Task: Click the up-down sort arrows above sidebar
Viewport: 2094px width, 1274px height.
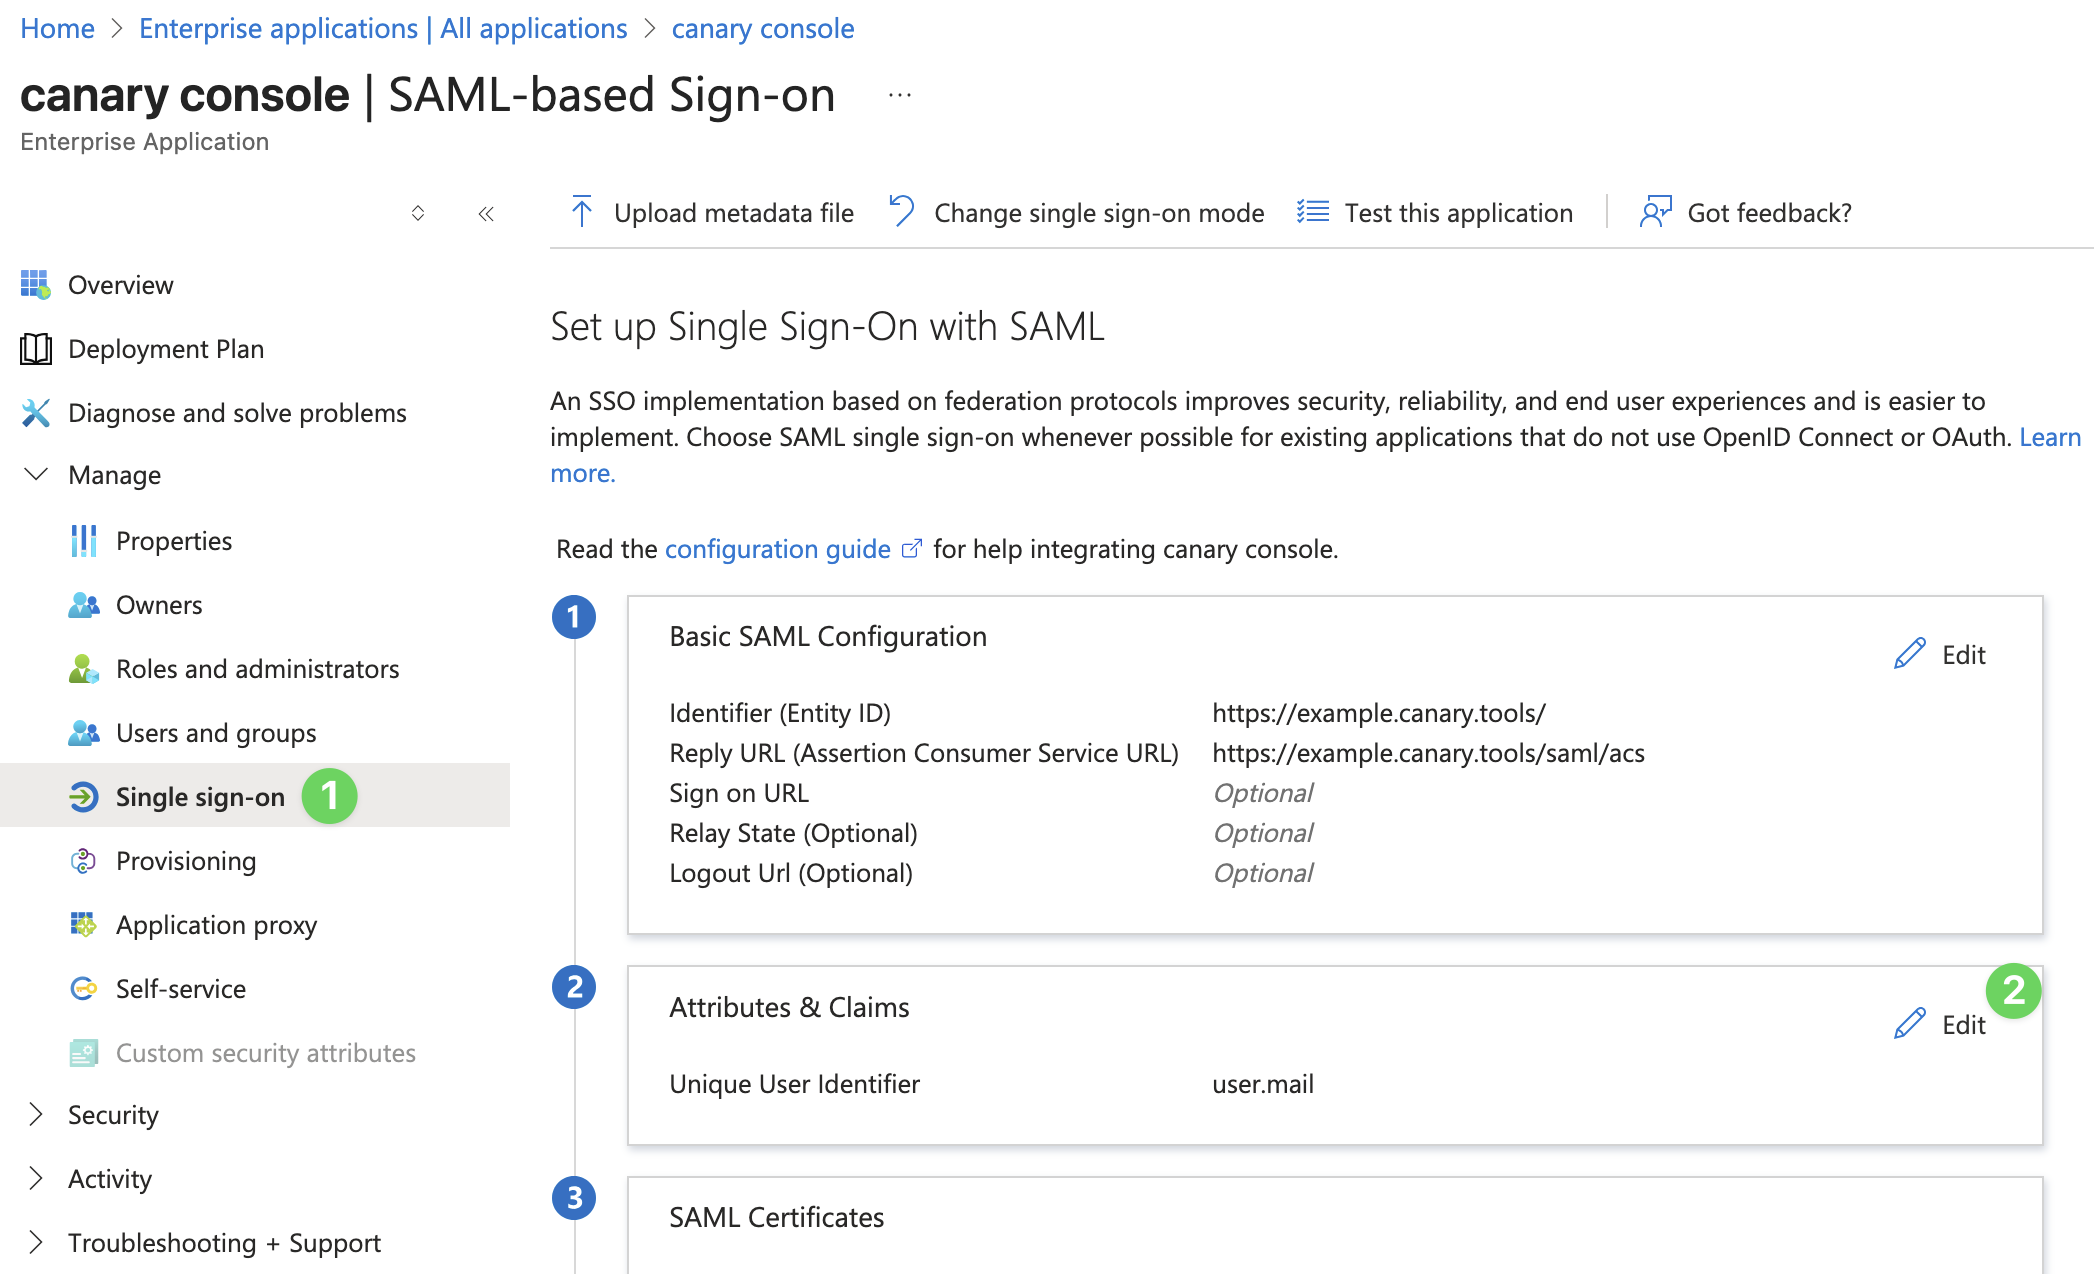Action: pos(418,213)
